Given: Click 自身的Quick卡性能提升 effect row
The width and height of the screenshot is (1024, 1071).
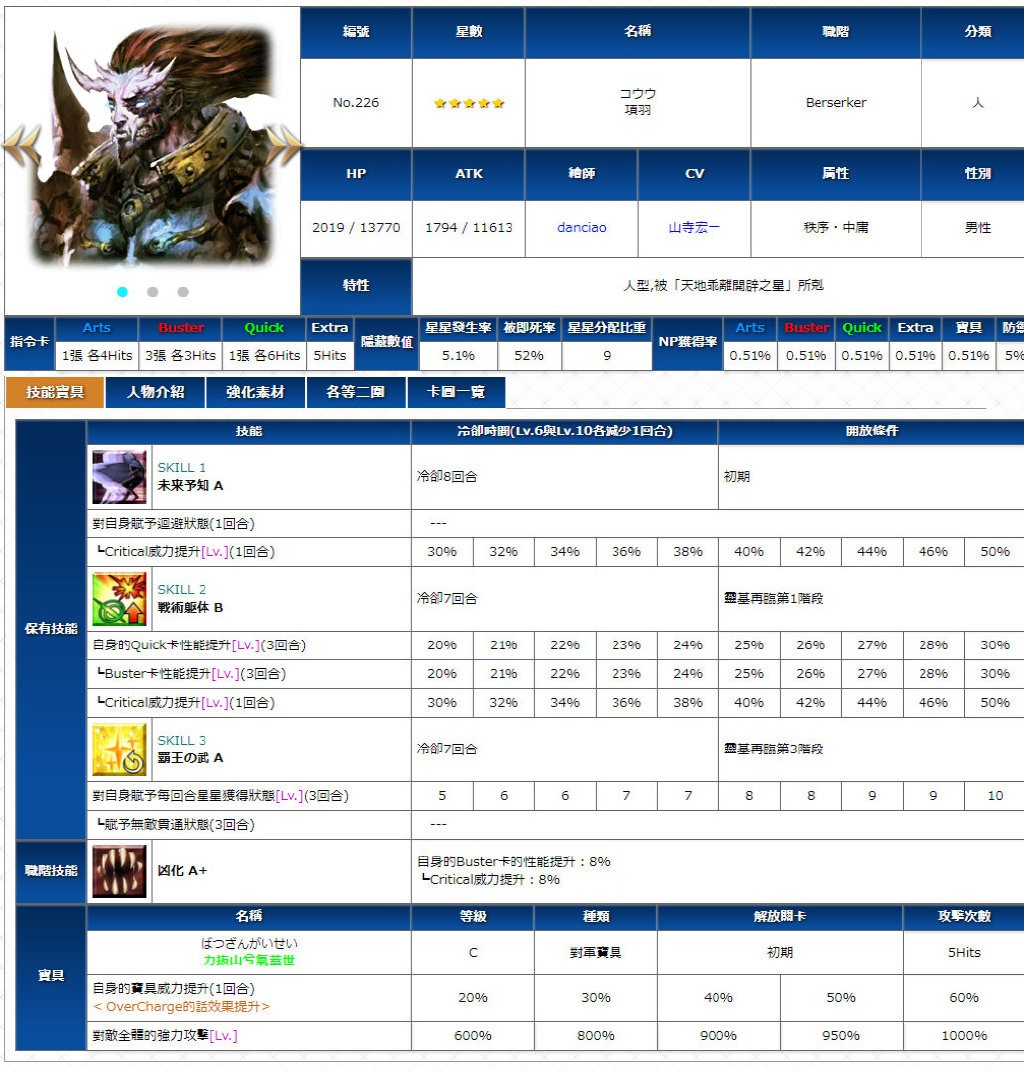Looking at the screenshot, I should 249,645.
